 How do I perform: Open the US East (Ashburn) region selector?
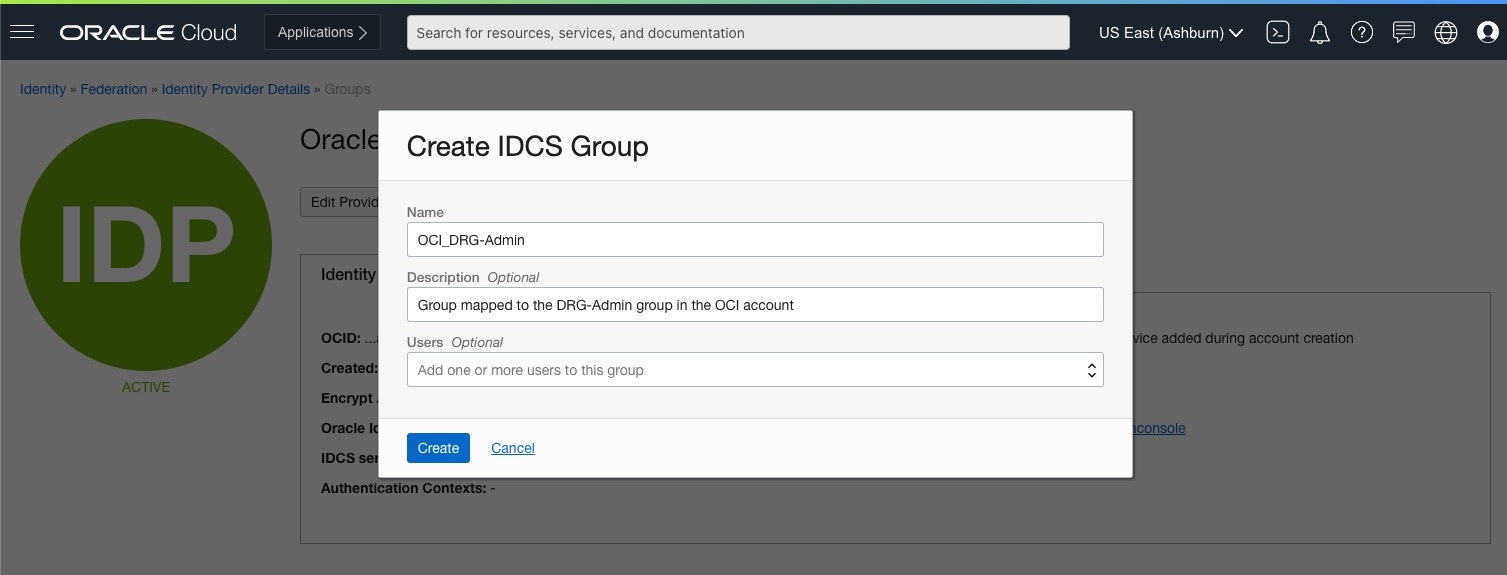coord(1171,32)
